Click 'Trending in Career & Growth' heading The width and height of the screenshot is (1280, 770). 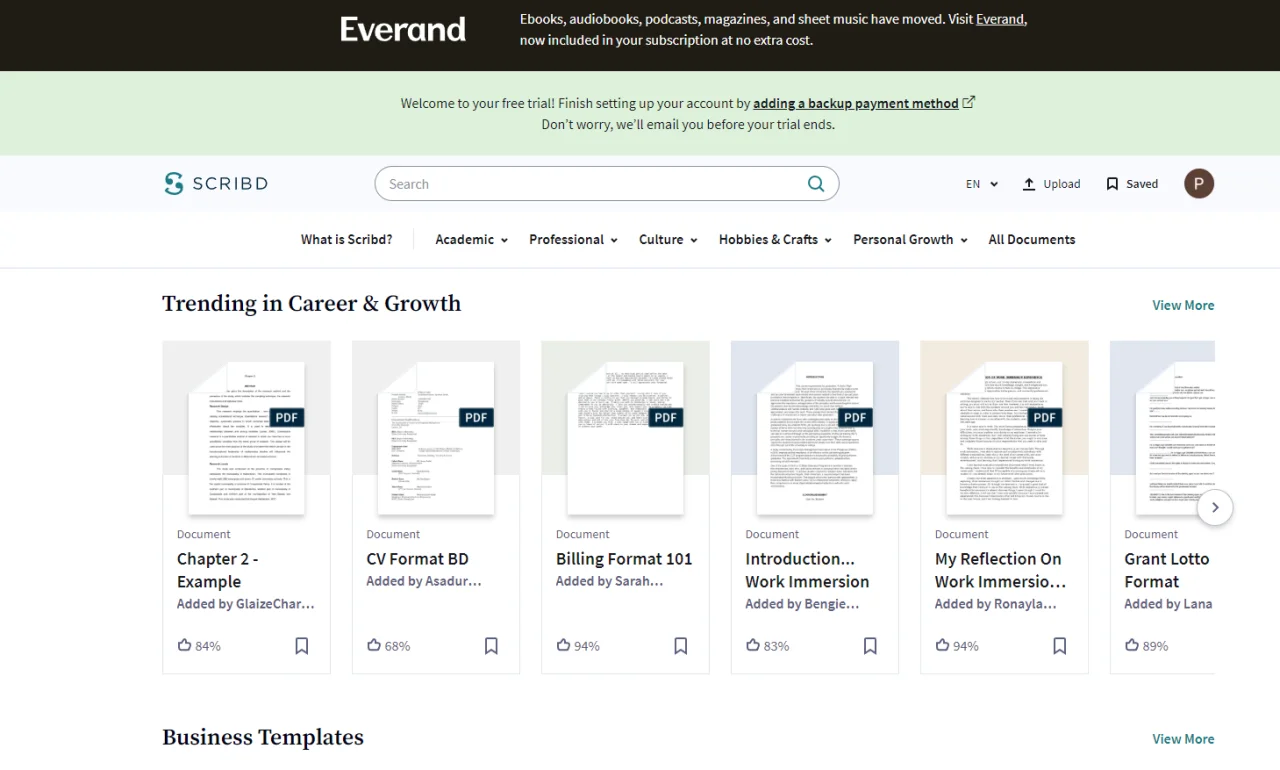tap(312, 304)
